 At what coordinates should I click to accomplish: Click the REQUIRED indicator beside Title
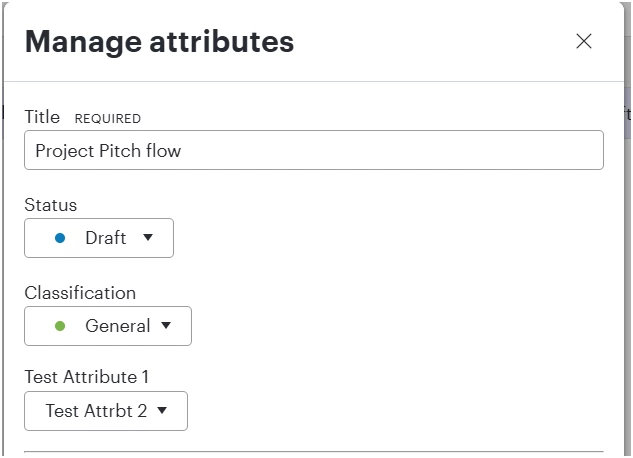(108, 119)
